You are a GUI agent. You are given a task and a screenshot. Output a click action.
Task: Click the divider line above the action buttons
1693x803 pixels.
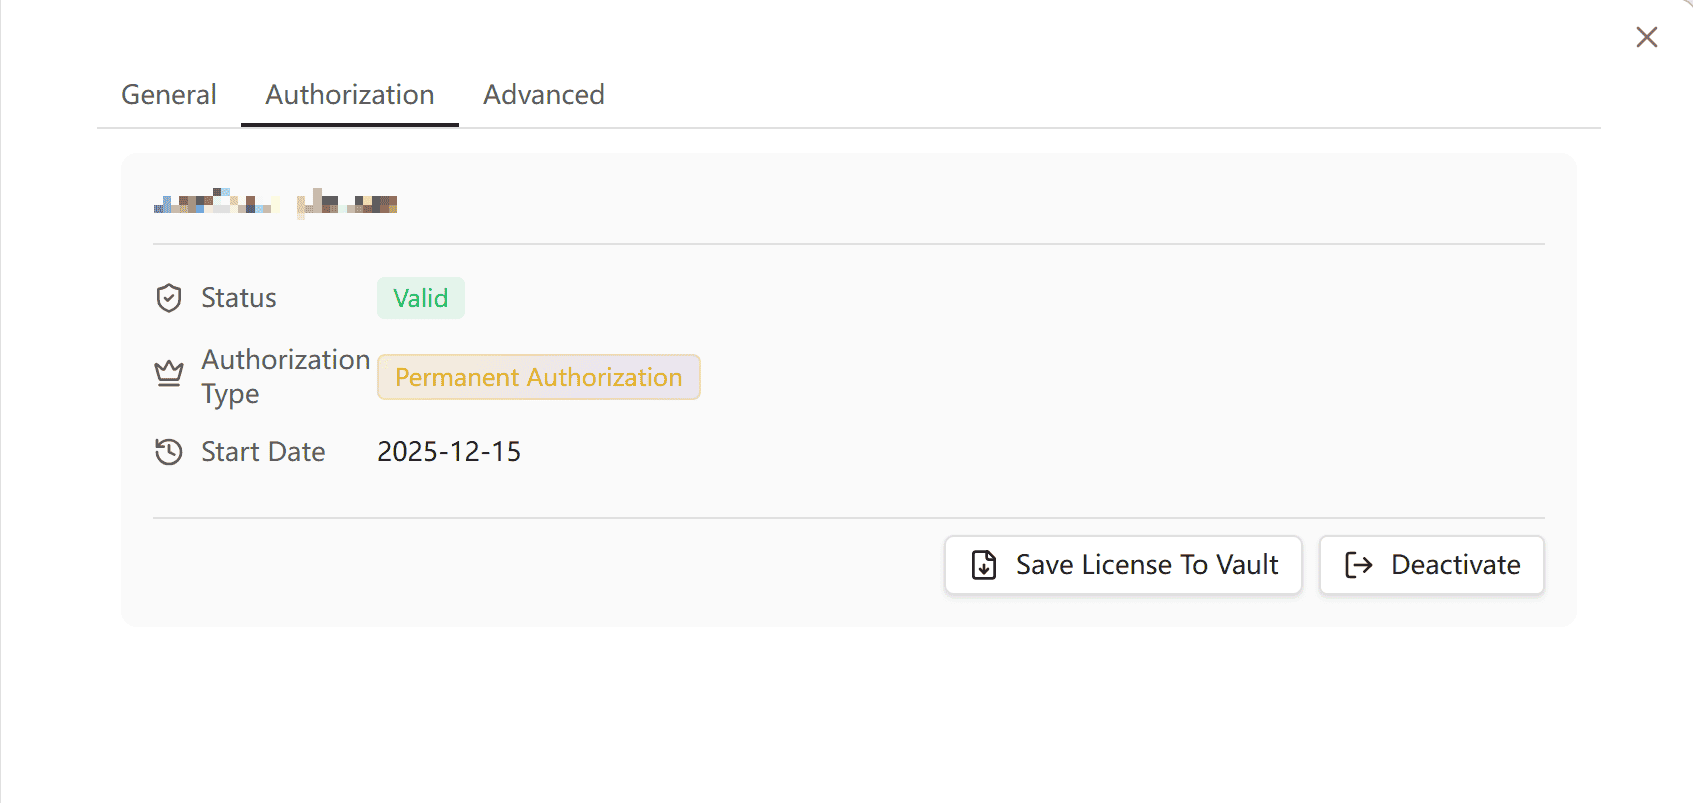click(848, 518)
